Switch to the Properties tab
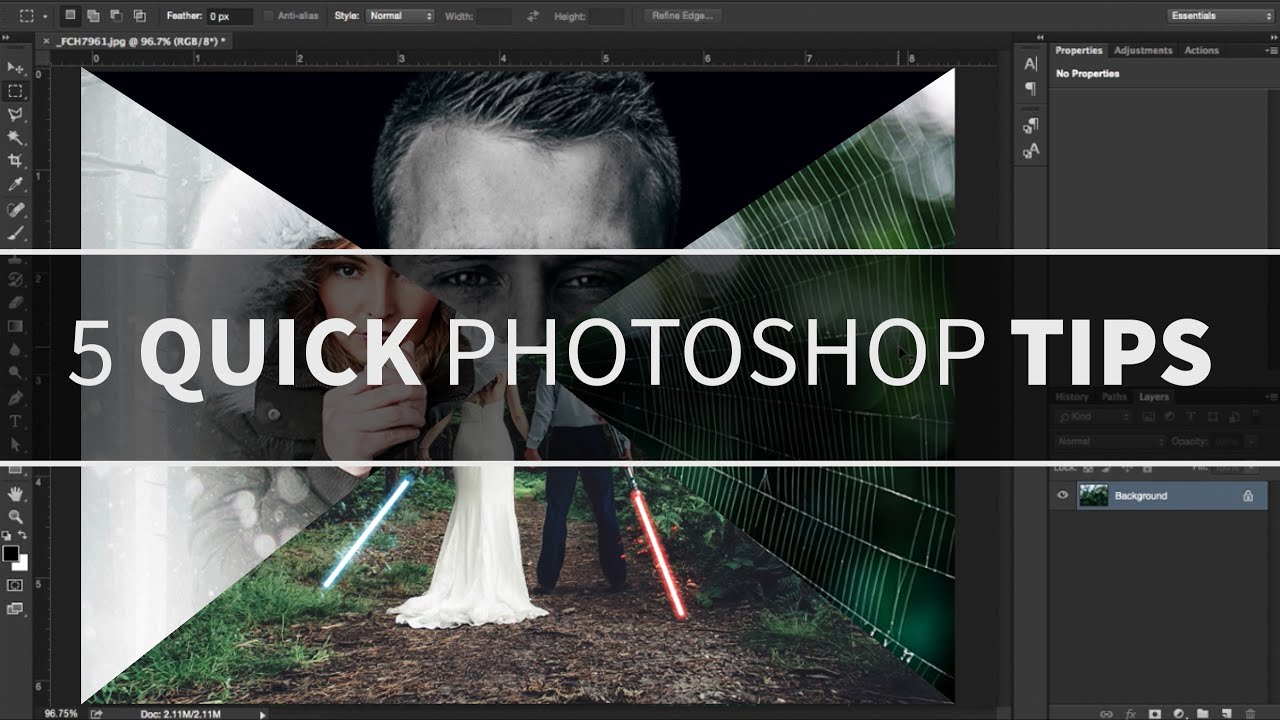 tap(1079, 50)
